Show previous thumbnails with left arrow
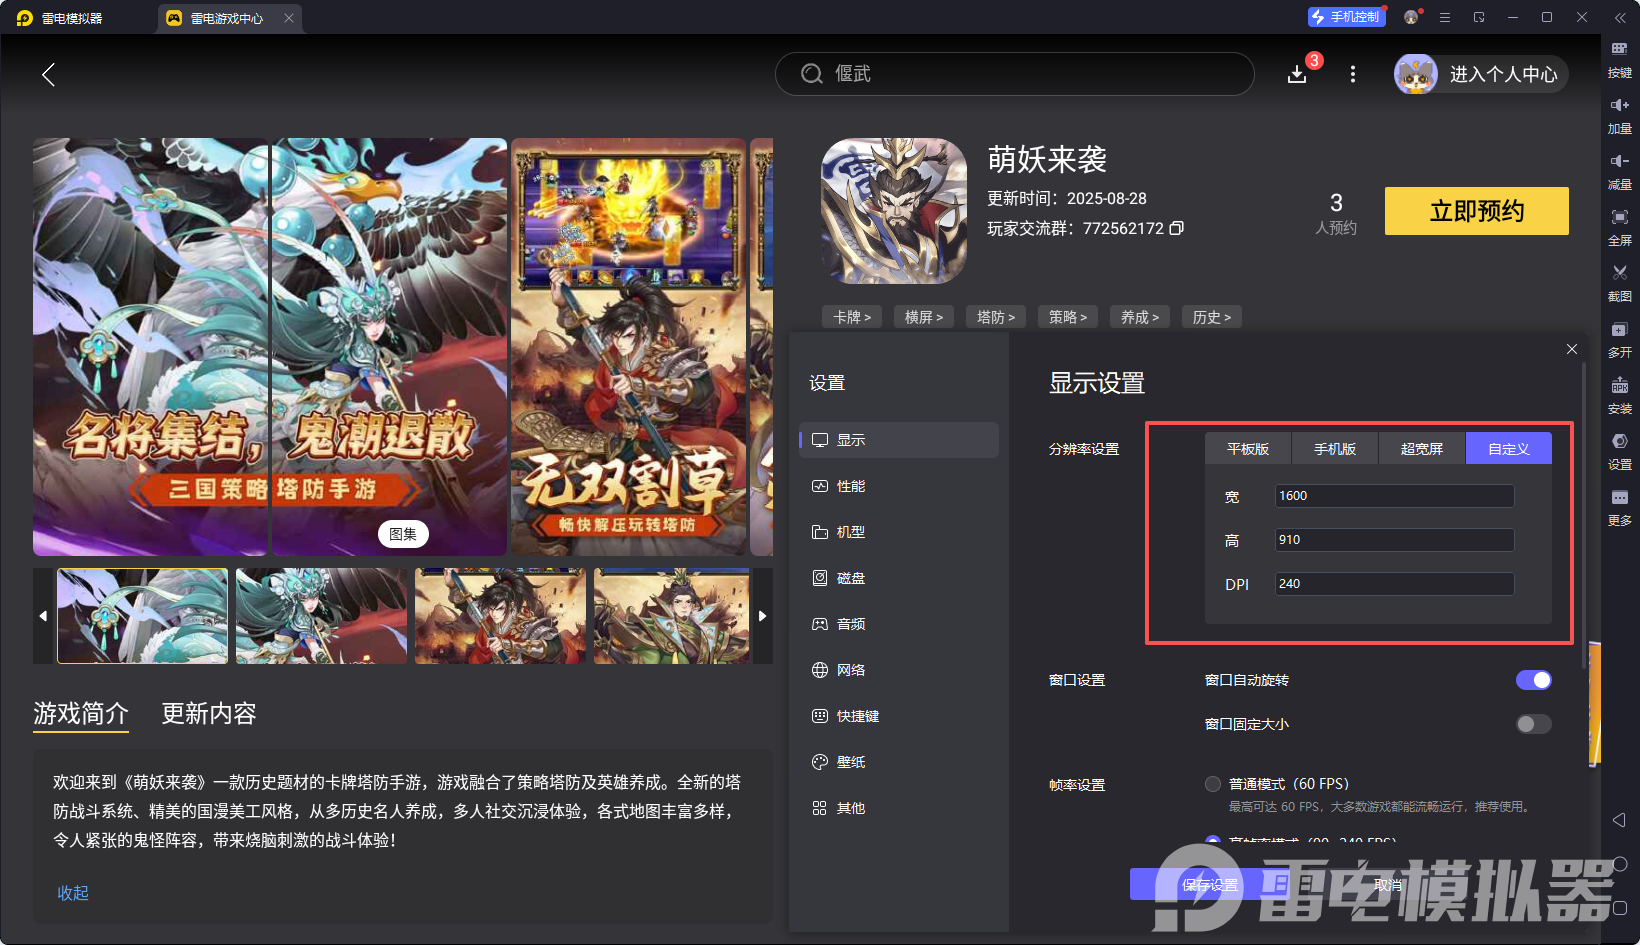The height and width of the screenshot is (945, 1640). [43, 616]
